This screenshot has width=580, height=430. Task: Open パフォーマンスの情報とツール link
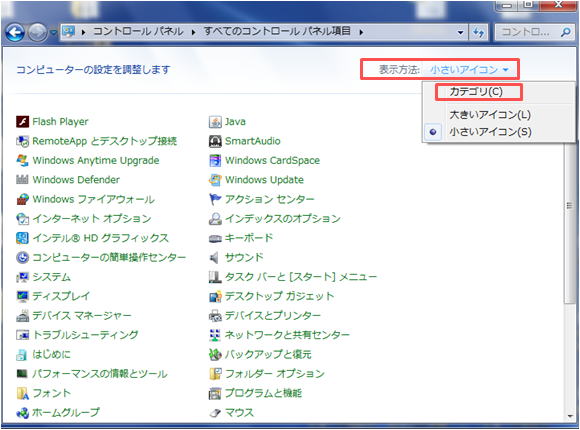click(100, 373)
